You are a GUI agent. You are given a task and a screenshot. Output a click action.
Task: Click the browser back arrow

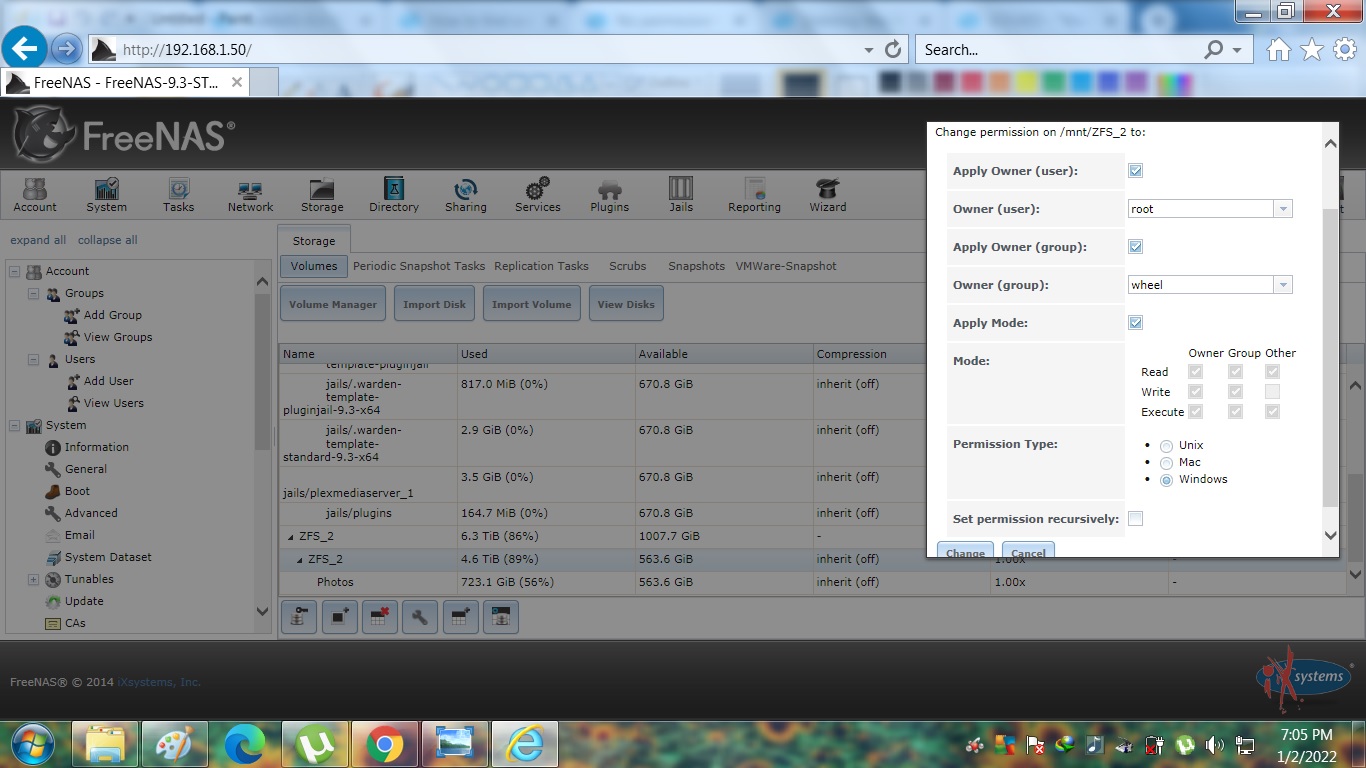click(24, 48)
